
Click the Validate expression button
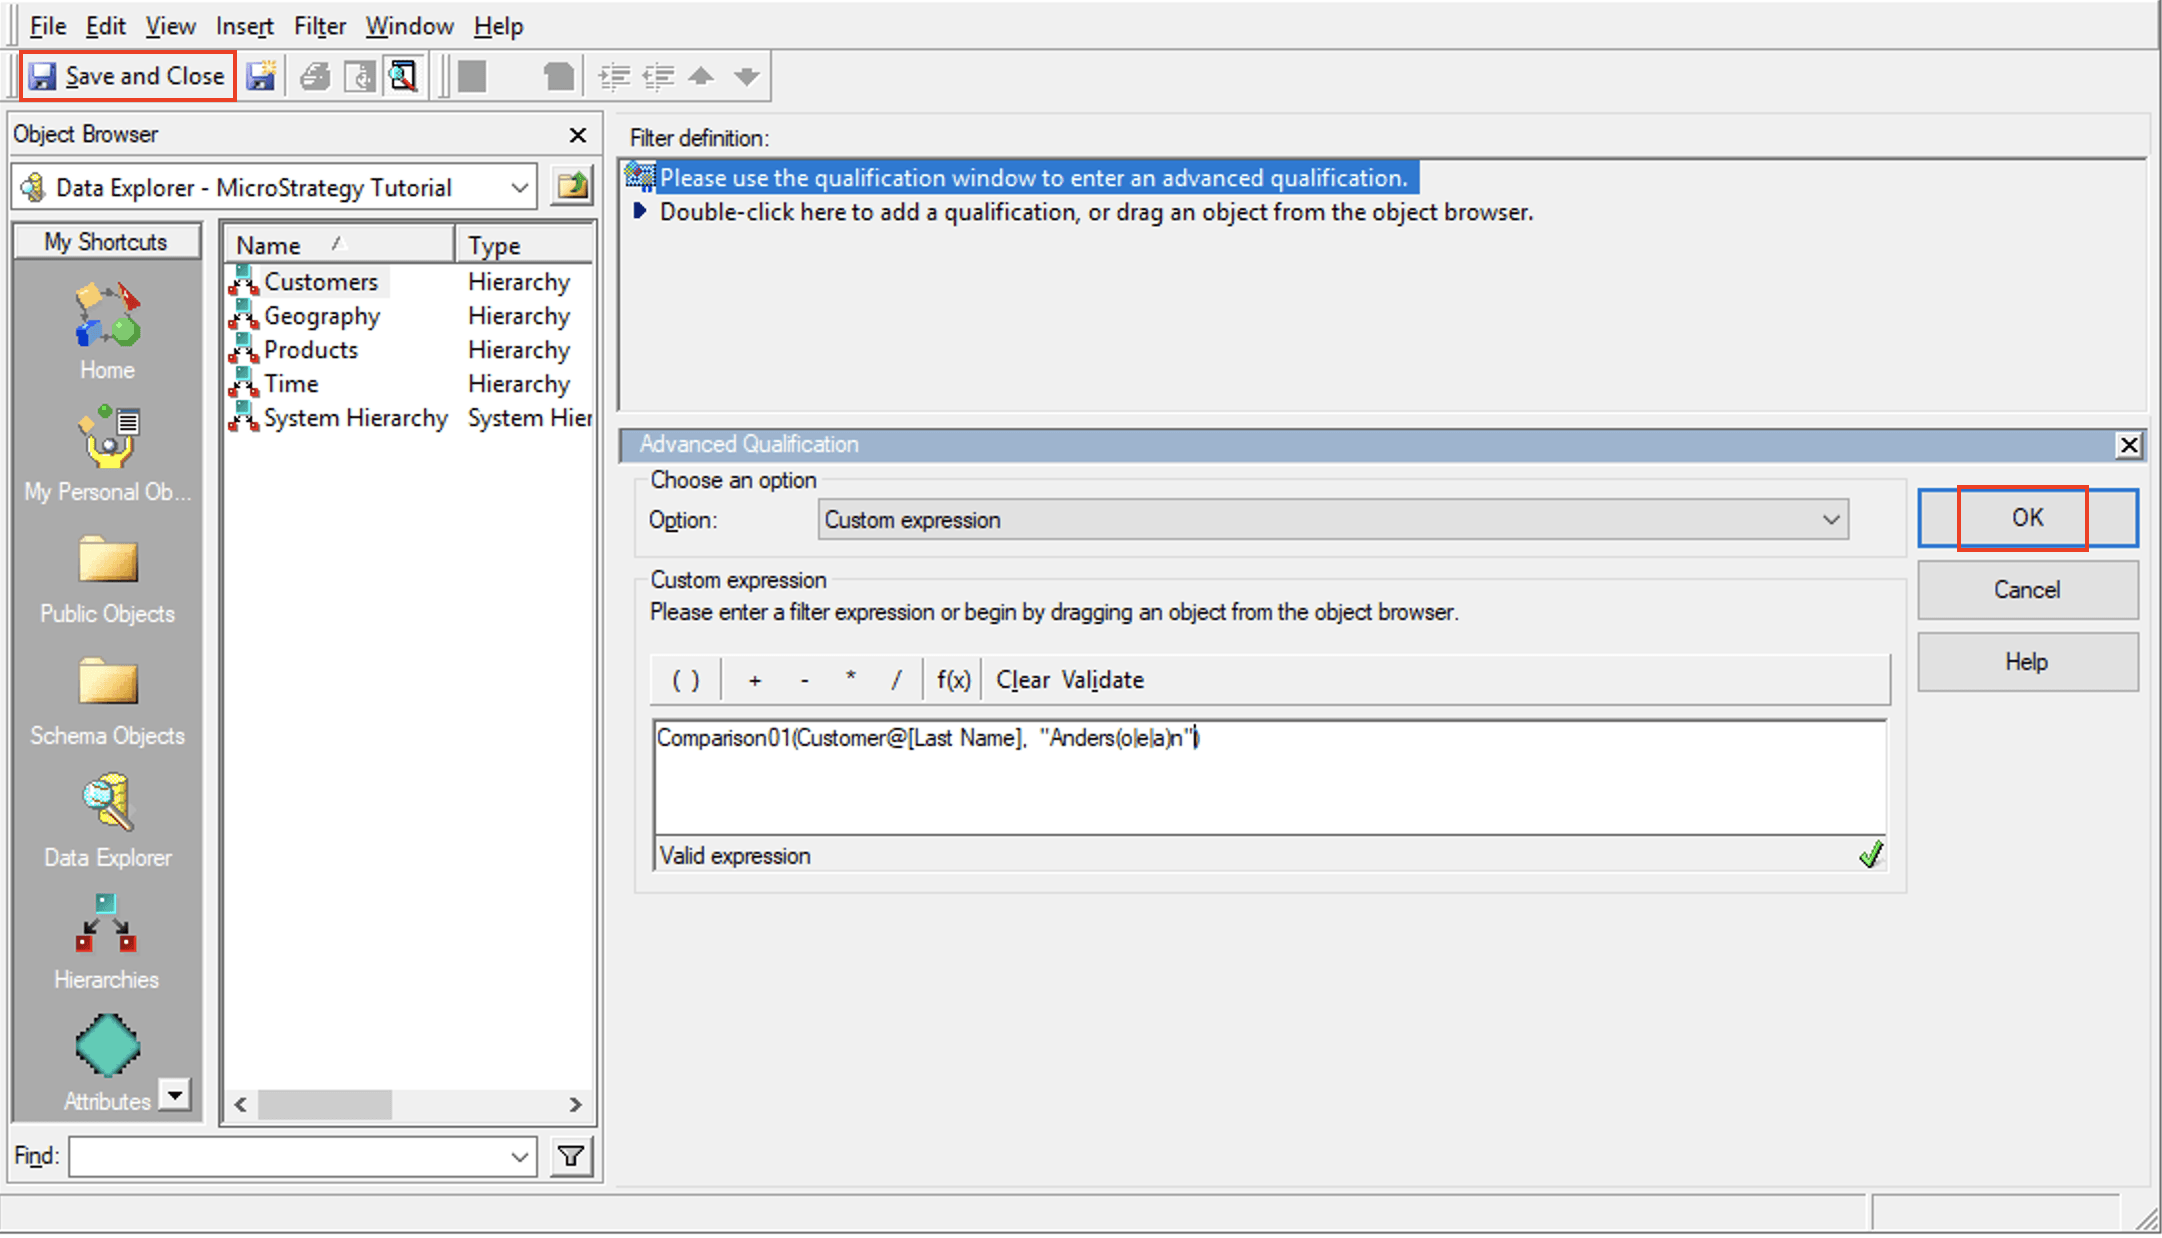(x=1103, y=680)
